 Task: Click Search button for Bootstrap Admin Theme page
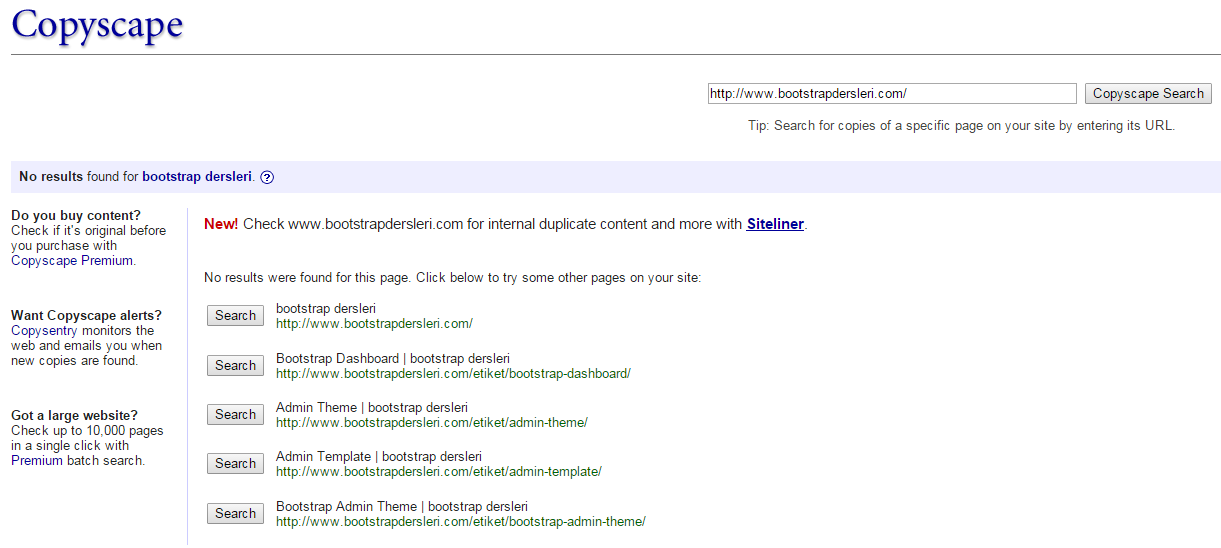236,513
